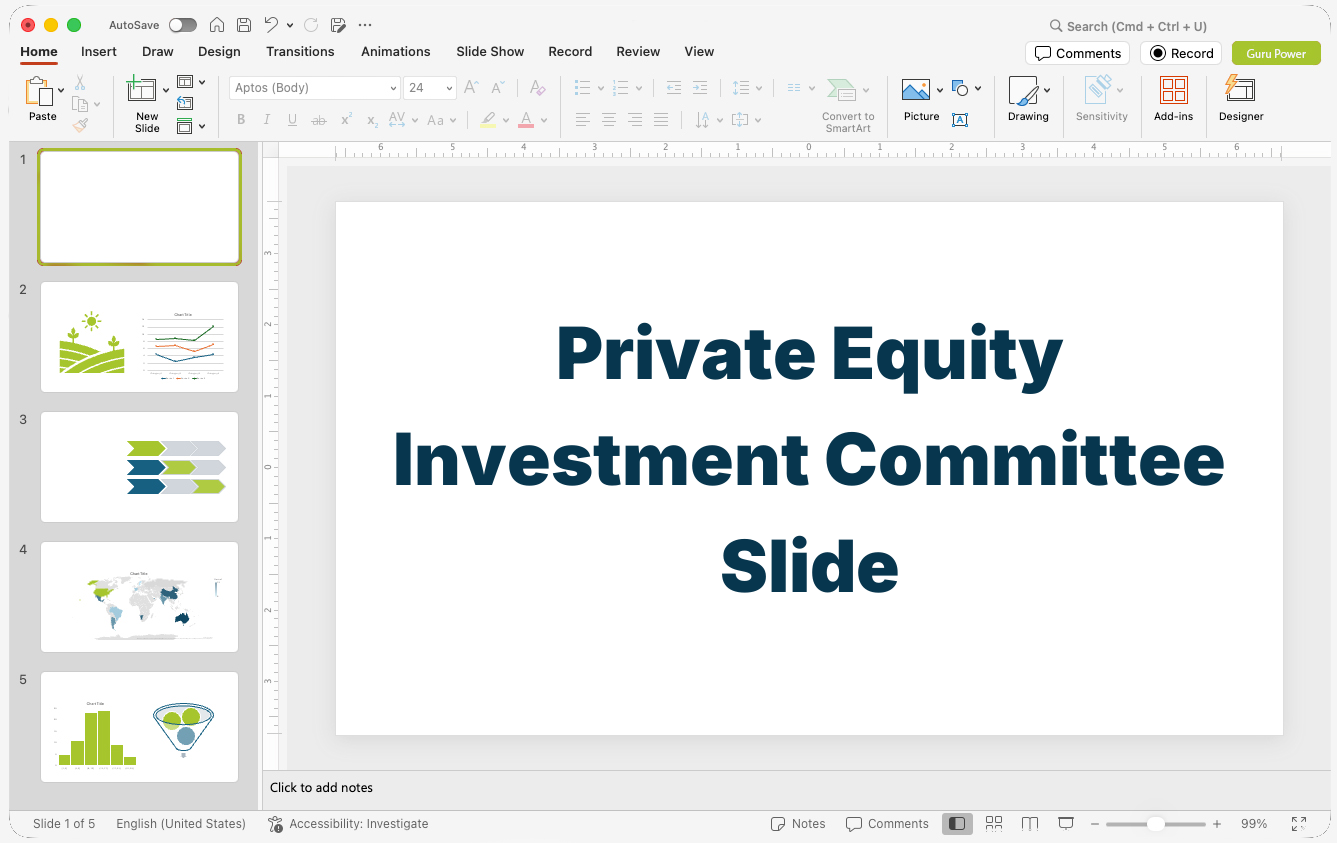Click the Drawing tool icon
The image size is (1337, 843).
coord(1023,91)
